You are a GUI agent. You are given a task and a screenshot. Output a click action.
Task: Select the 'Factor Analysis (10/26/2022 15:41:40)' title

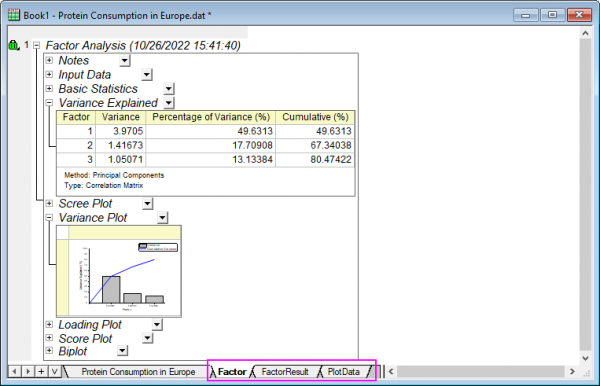[143, 46]
